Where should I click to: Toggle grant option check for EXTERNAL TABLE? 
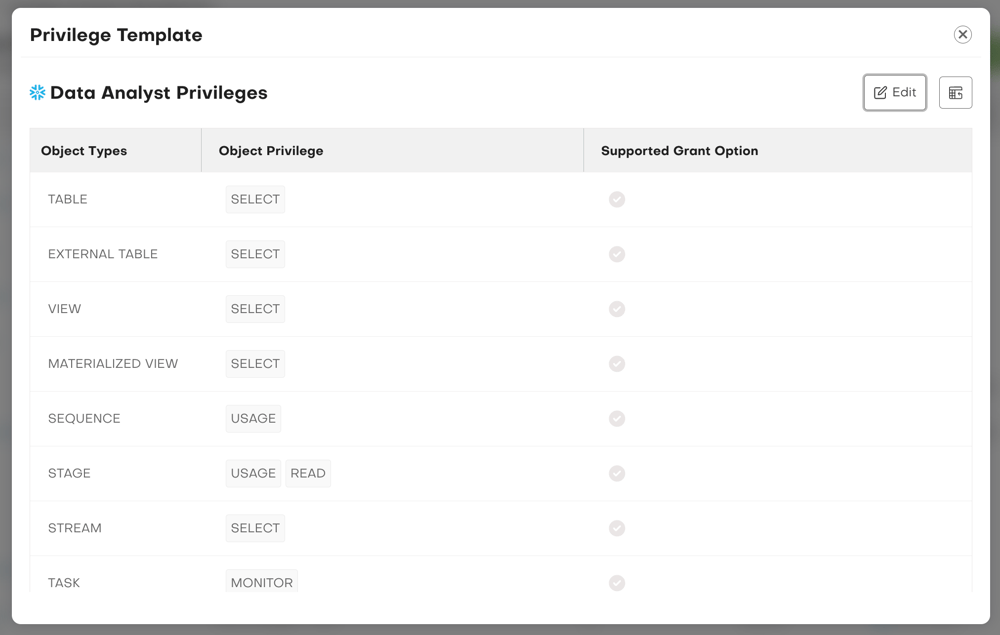(x=617, y=254)
